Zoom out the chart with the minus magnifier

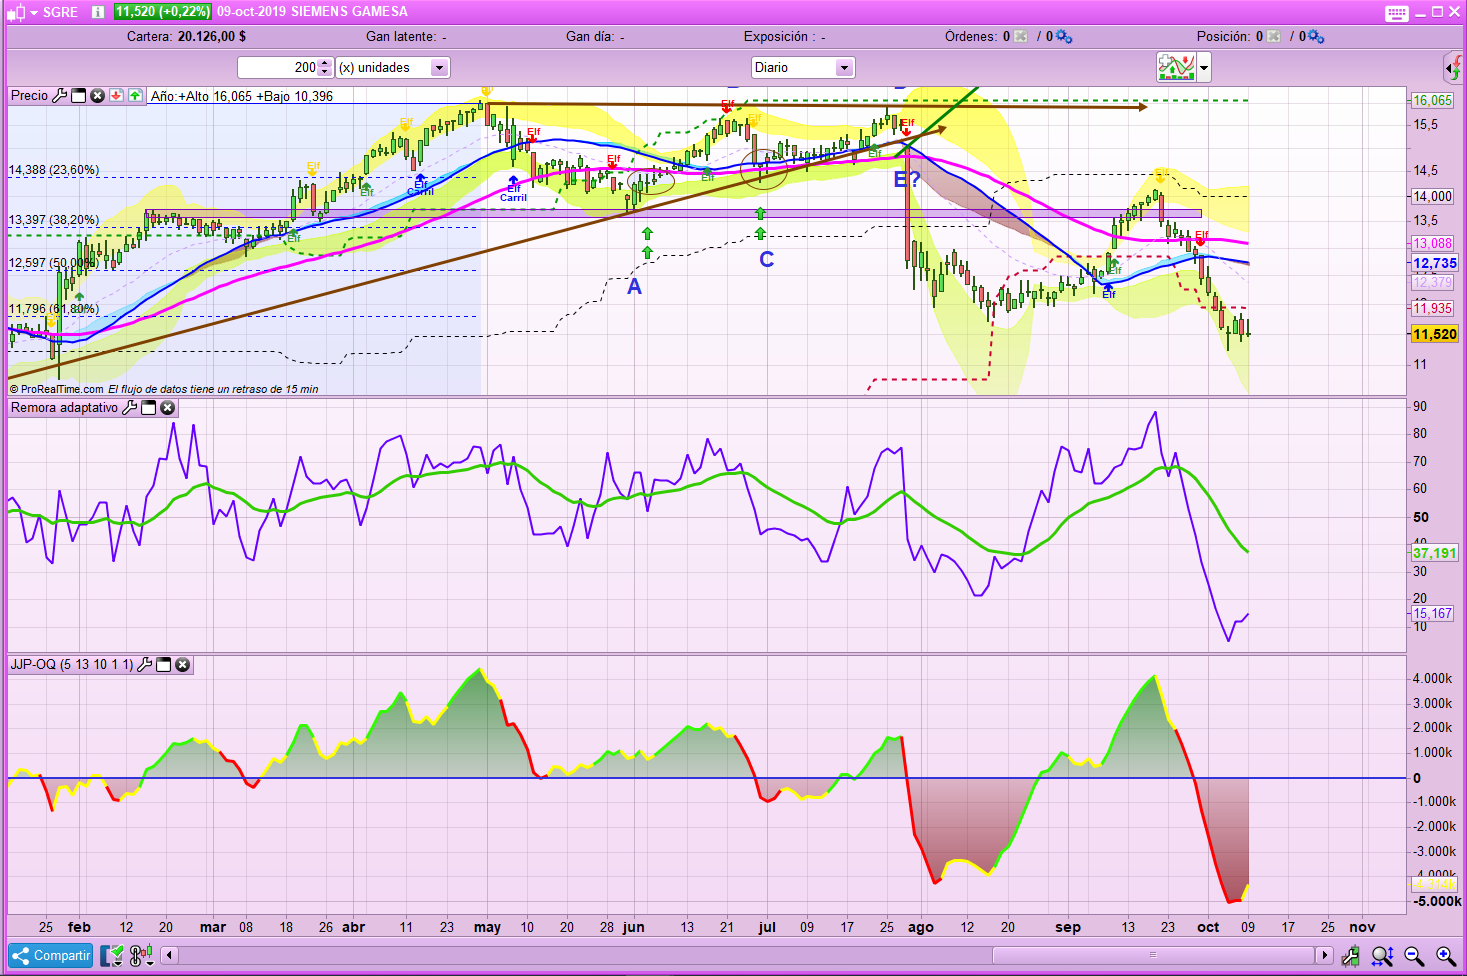(x=1414, y=956)
